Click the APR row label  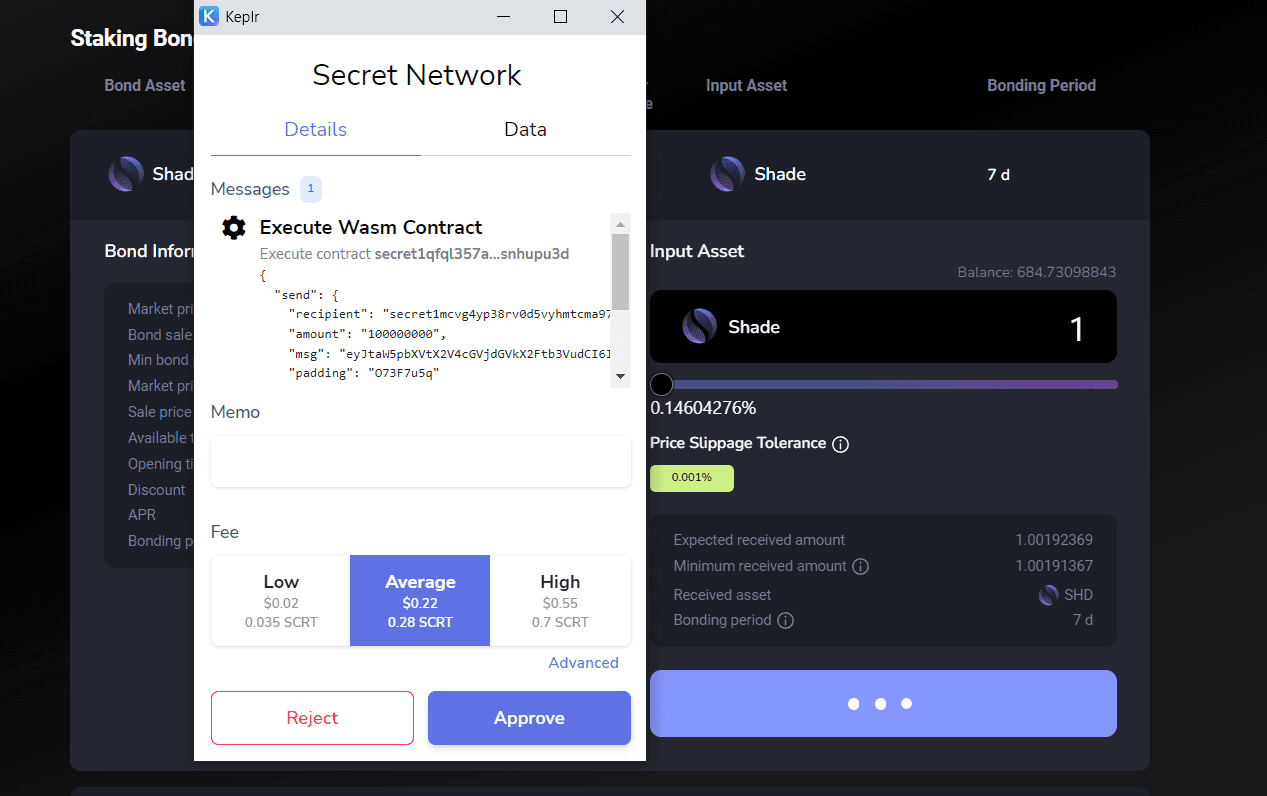(x=142, y=515)
